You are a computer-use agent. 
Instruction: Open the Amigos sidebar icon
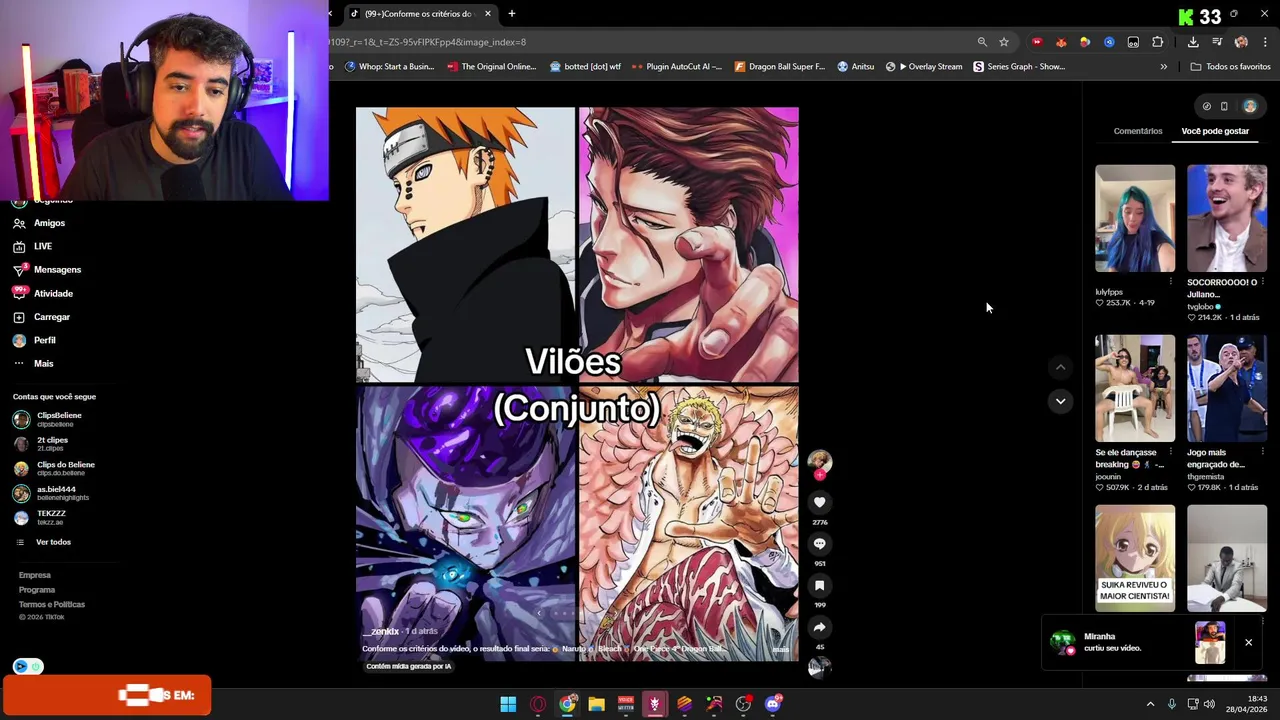[x=19, y=223]
